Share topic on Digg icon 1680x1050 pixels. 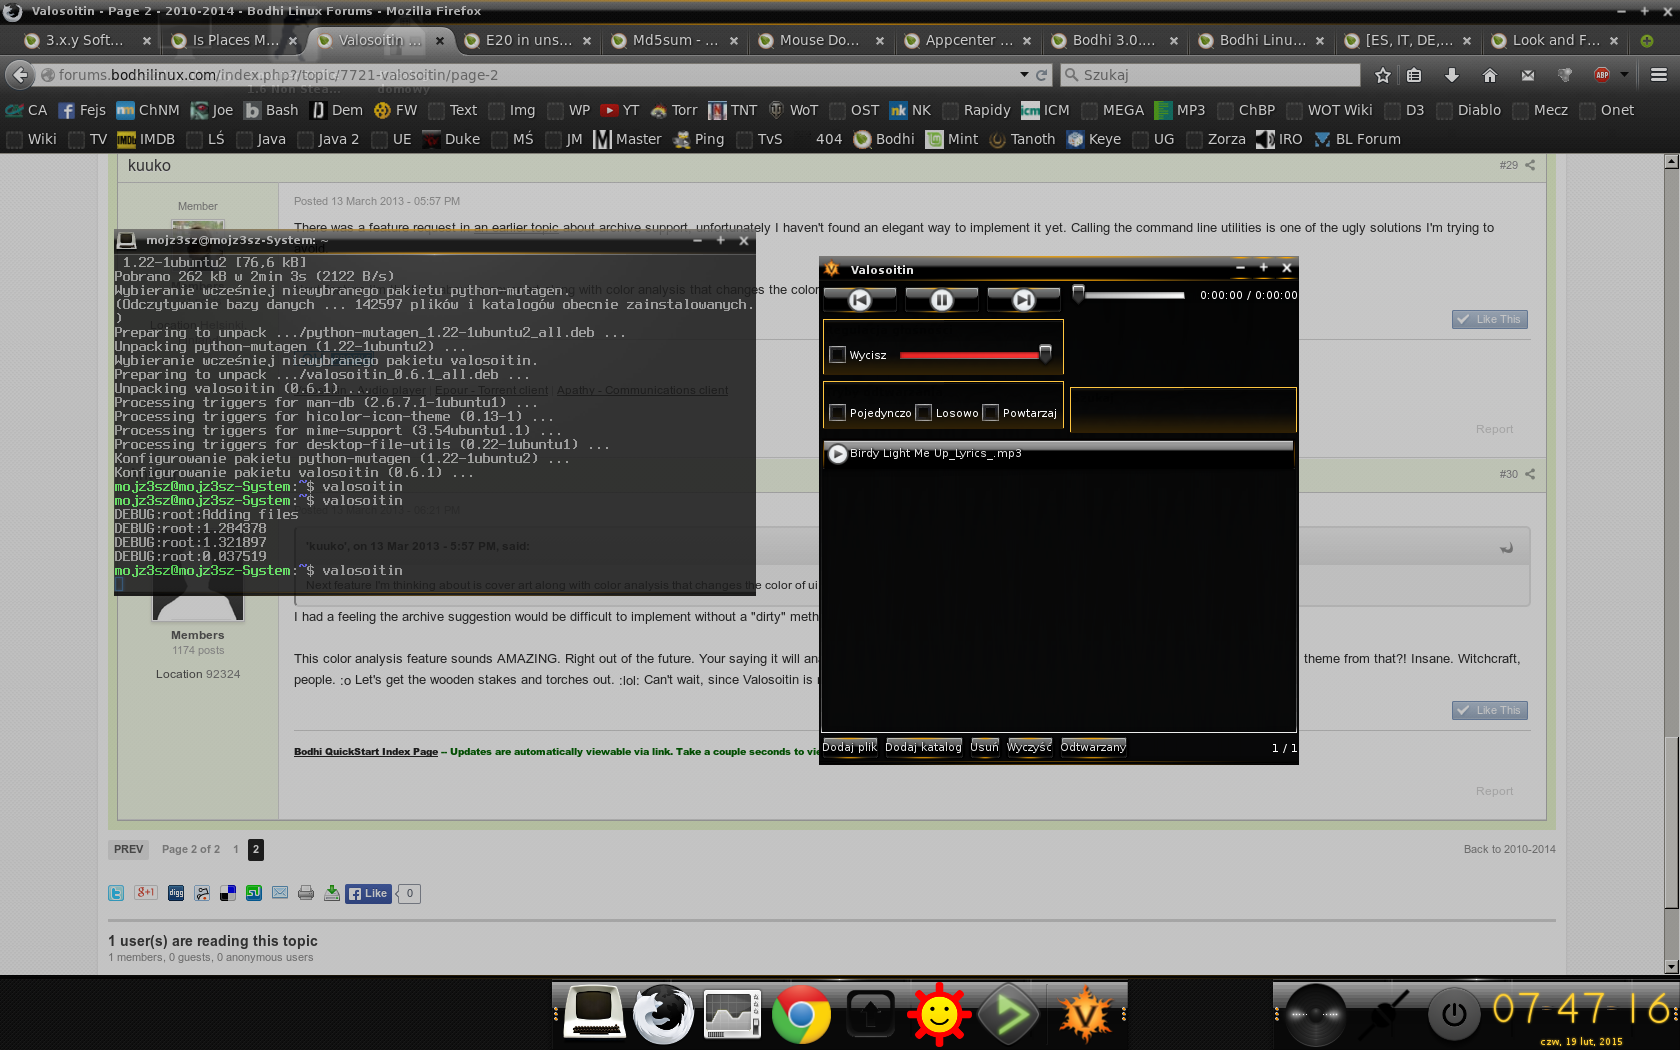[x=176, y=893]
